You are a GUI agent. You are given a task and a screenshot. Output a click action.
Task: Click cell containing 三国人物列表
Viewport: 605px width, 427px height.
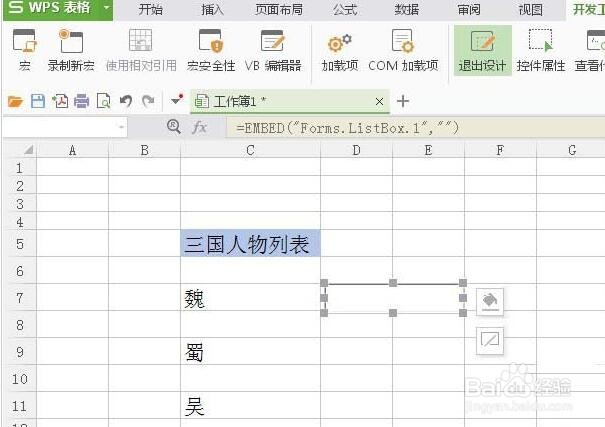250,243
